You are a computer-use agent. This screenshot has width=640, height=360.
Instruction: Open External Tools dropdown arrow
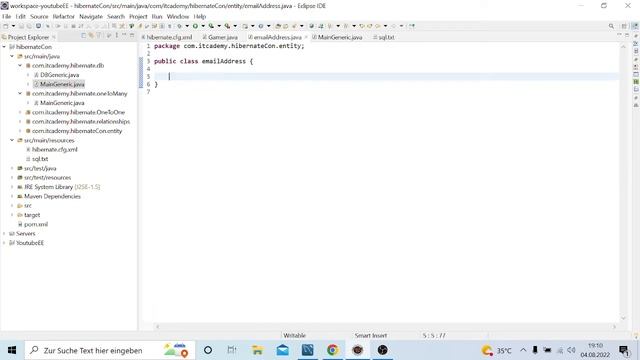pos(235,26)
